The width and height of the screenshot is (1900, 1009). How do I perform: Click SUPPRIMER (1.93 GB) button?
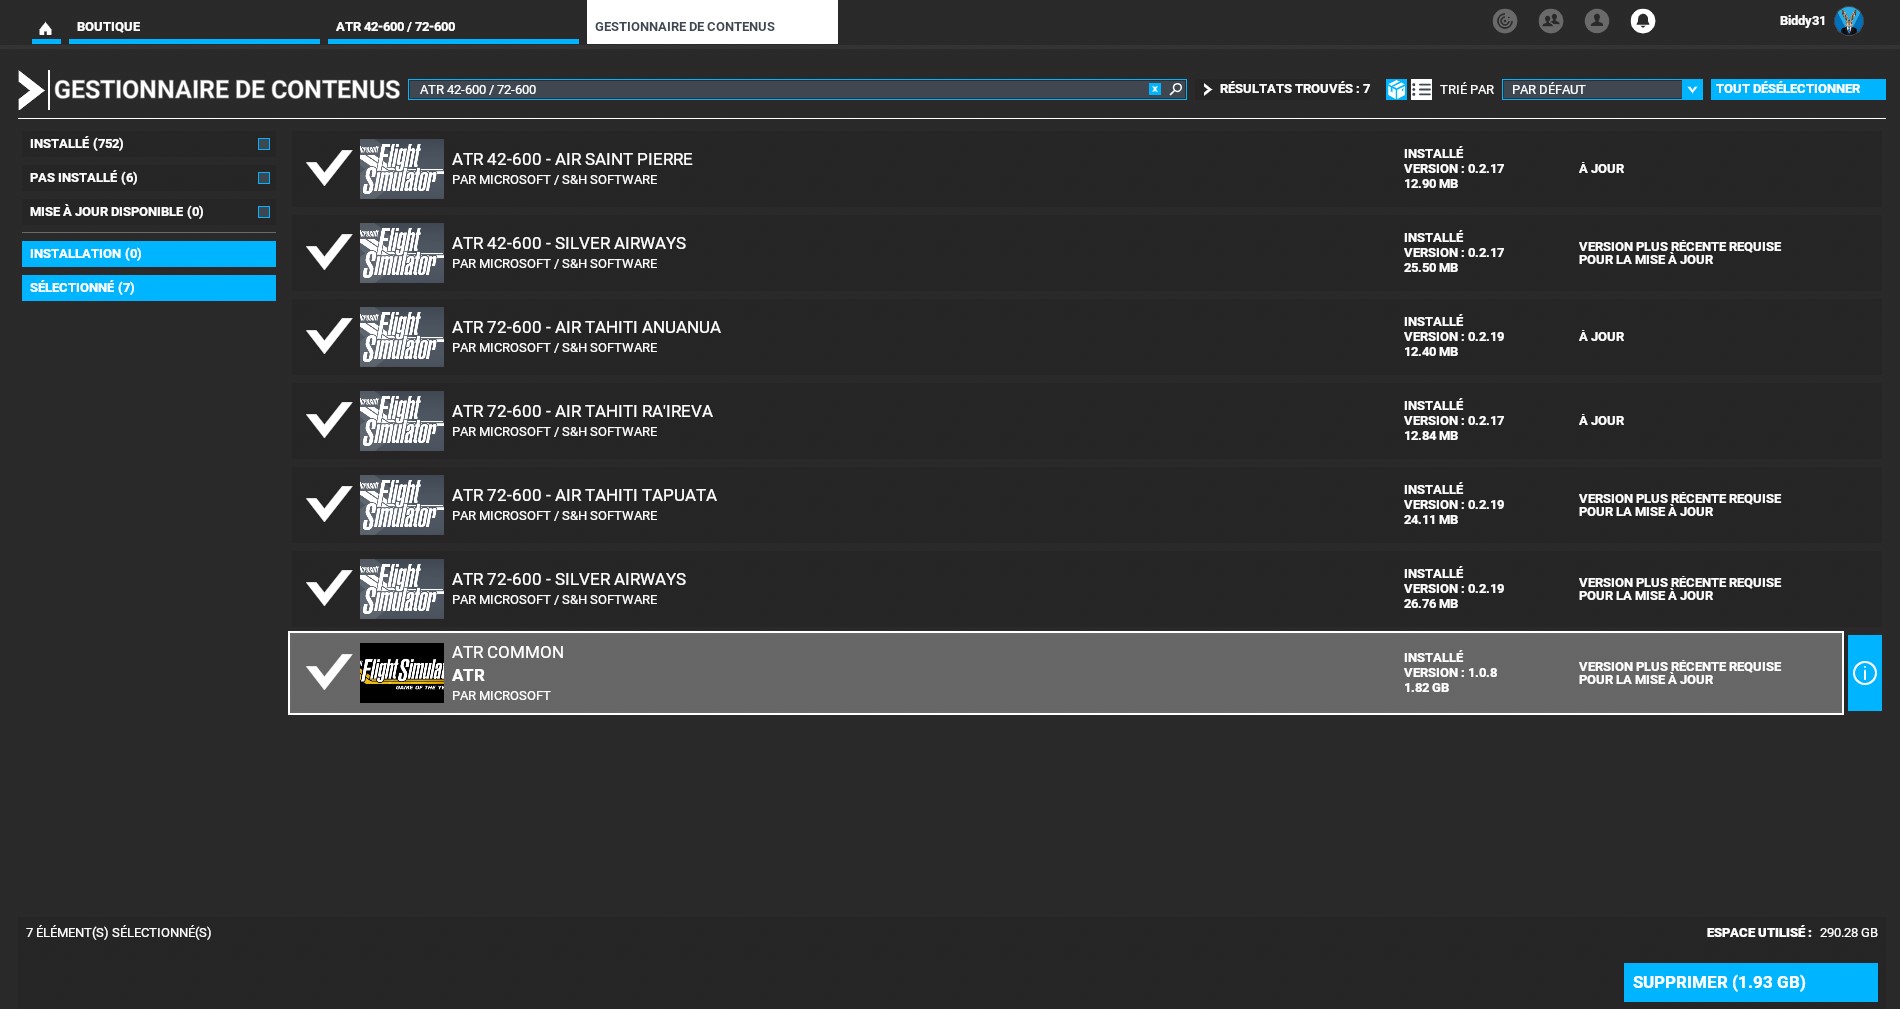point(1751,982)
